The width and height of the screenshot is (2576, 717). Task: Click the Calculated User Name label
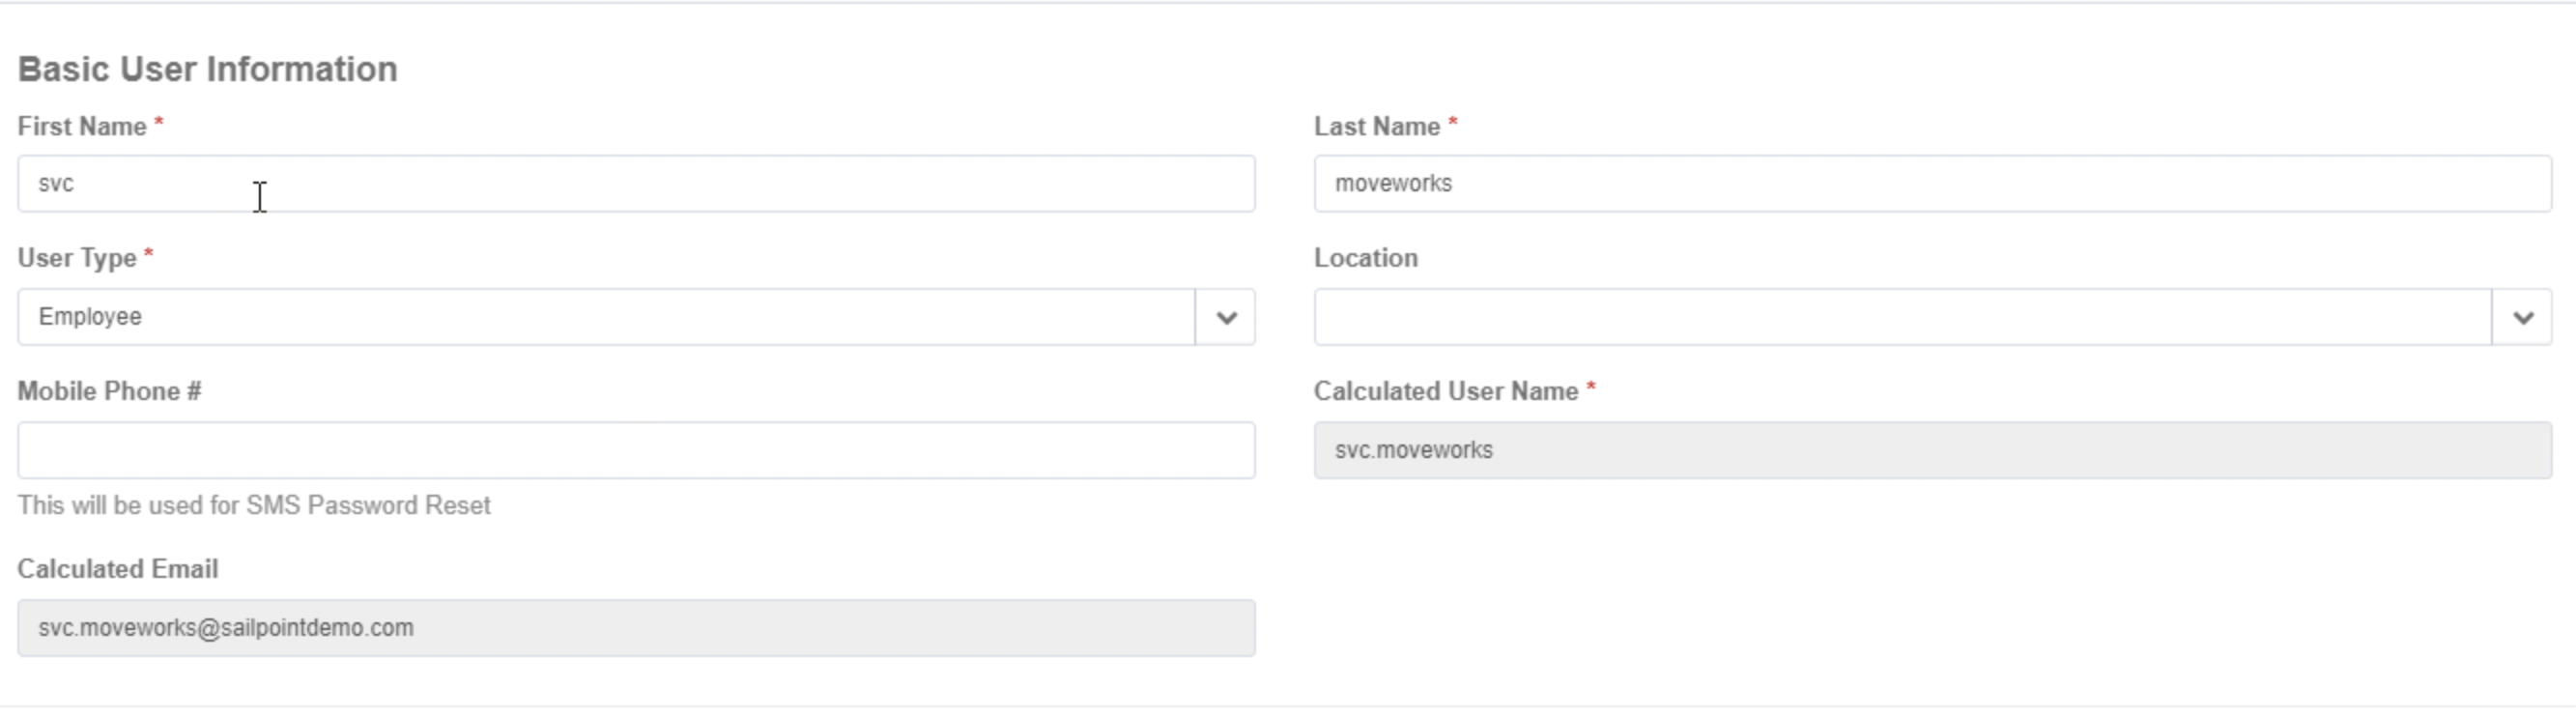[x=1446, y=391]
